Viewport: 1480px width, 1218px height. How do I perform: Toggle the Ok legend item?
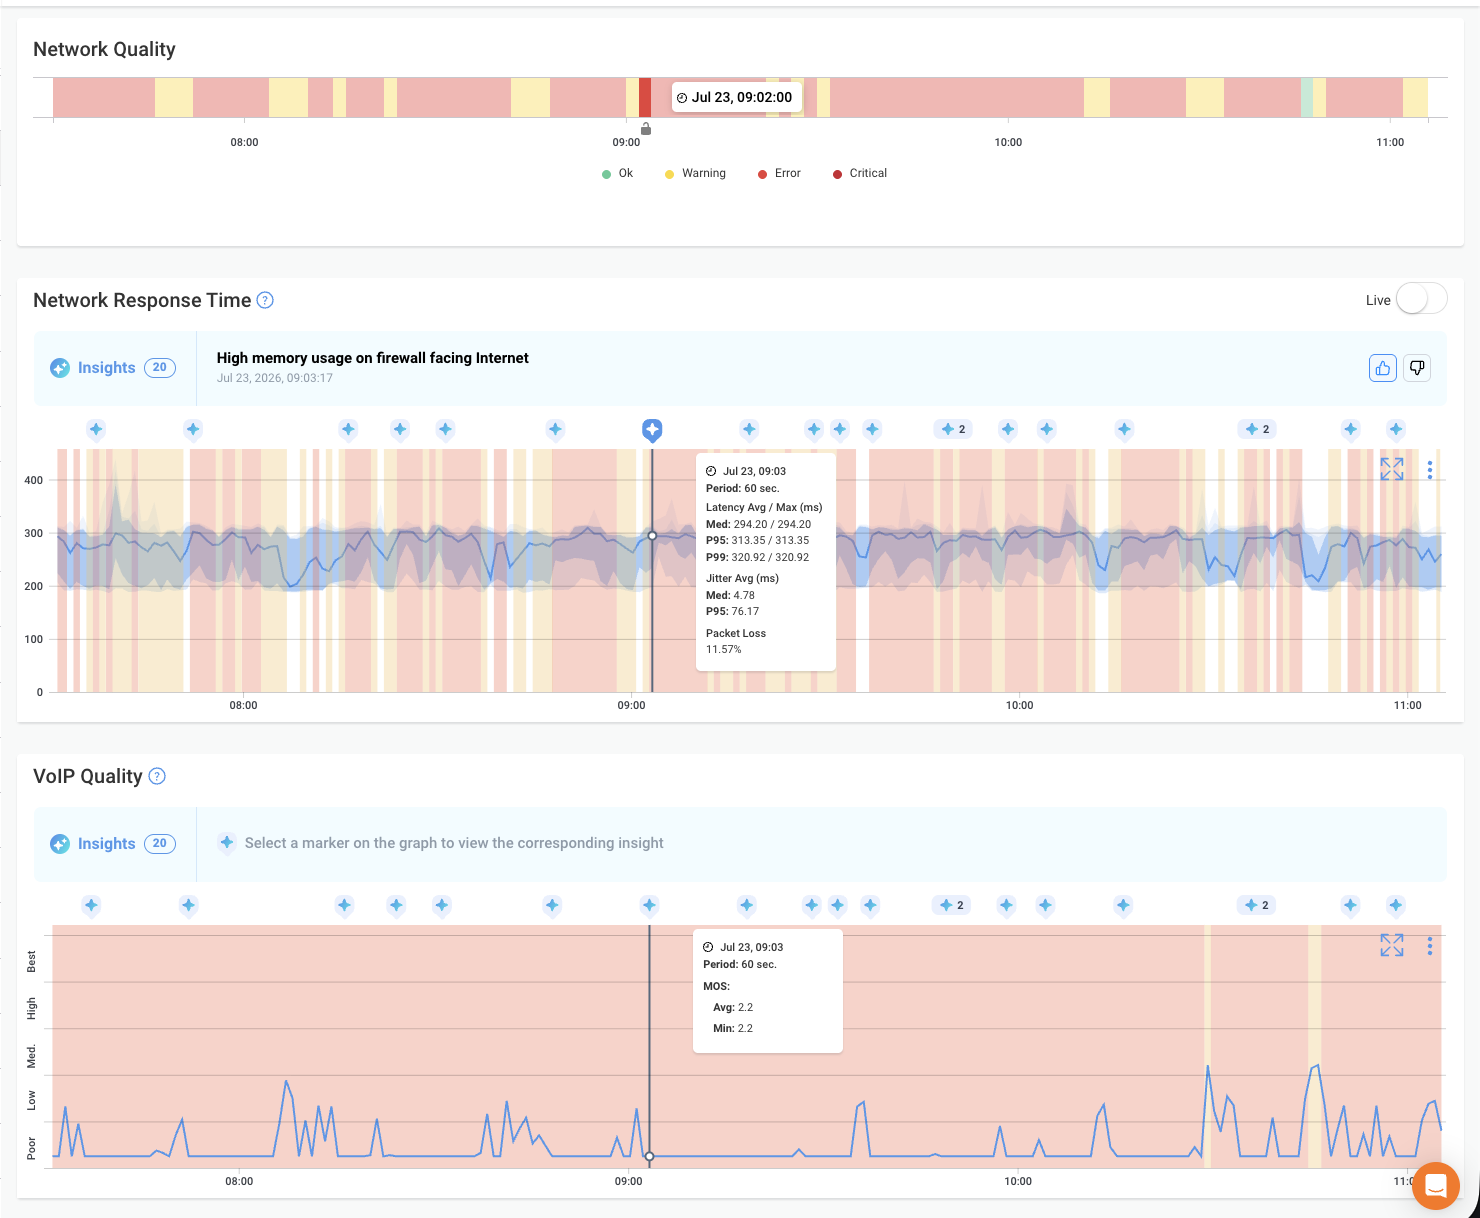[x=617, y=174]
